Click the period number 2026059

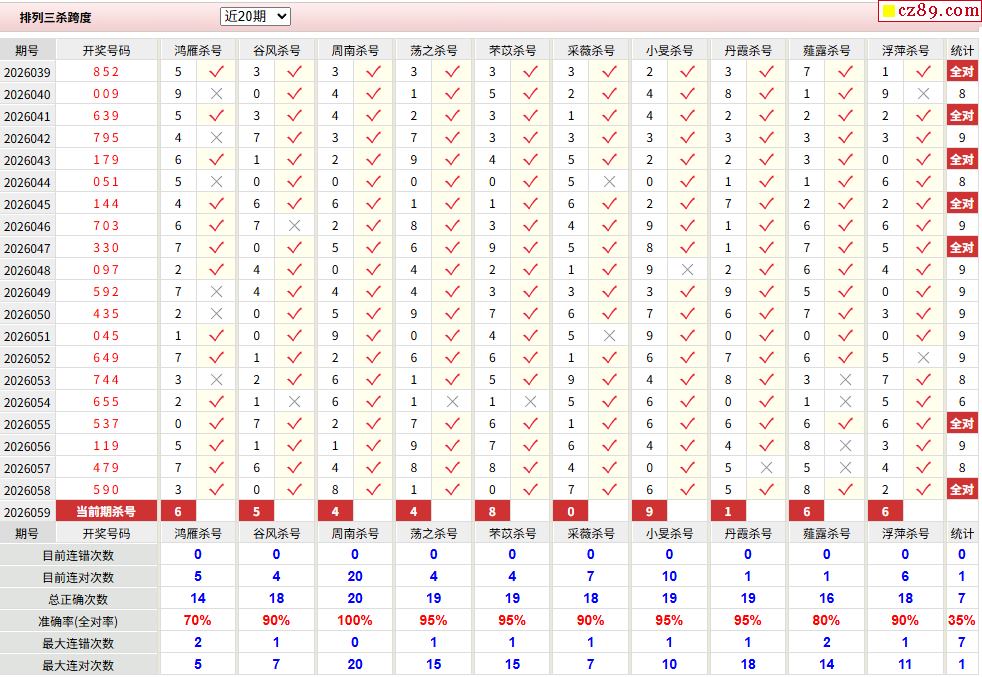[27, 512]
